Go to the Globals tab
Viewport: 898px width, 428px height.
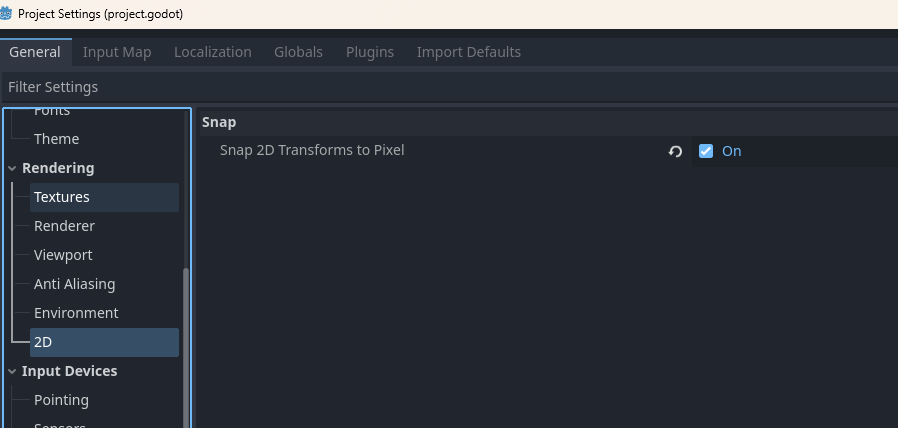pyautogui.click(x=298, y=52)
